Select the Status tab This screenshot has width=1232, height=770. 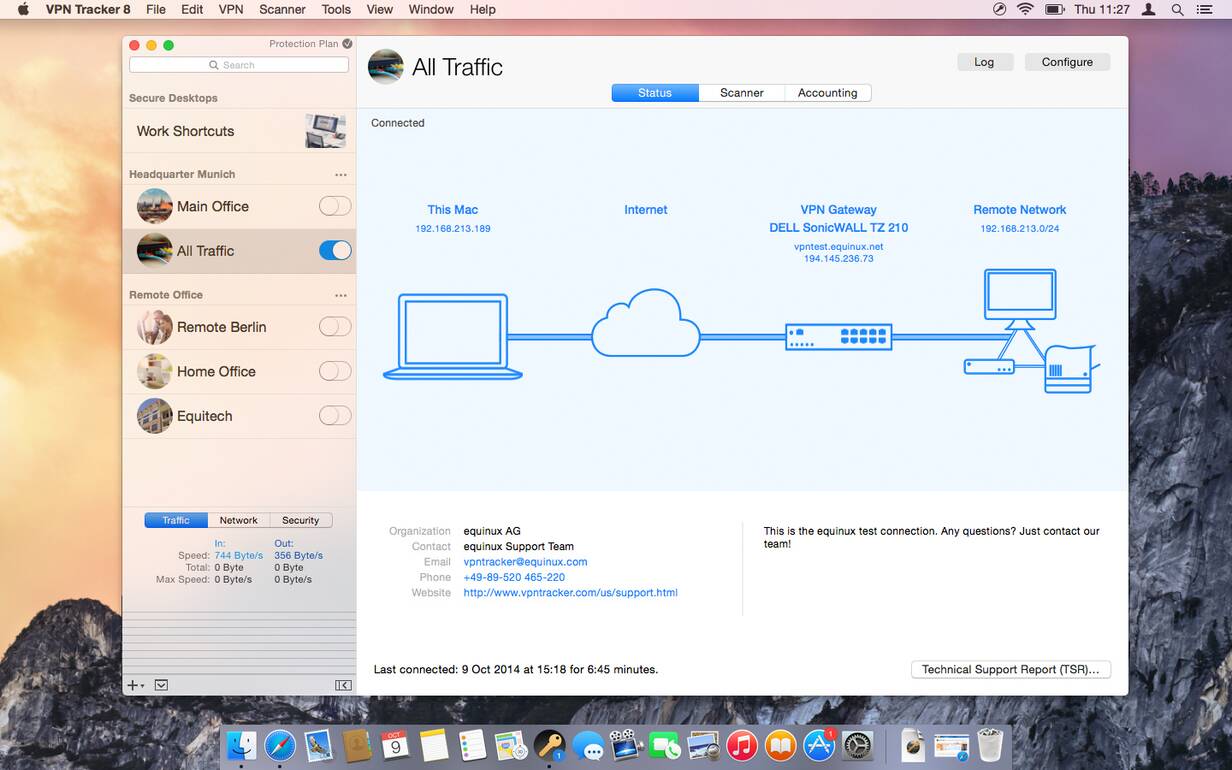coord(655,92)
